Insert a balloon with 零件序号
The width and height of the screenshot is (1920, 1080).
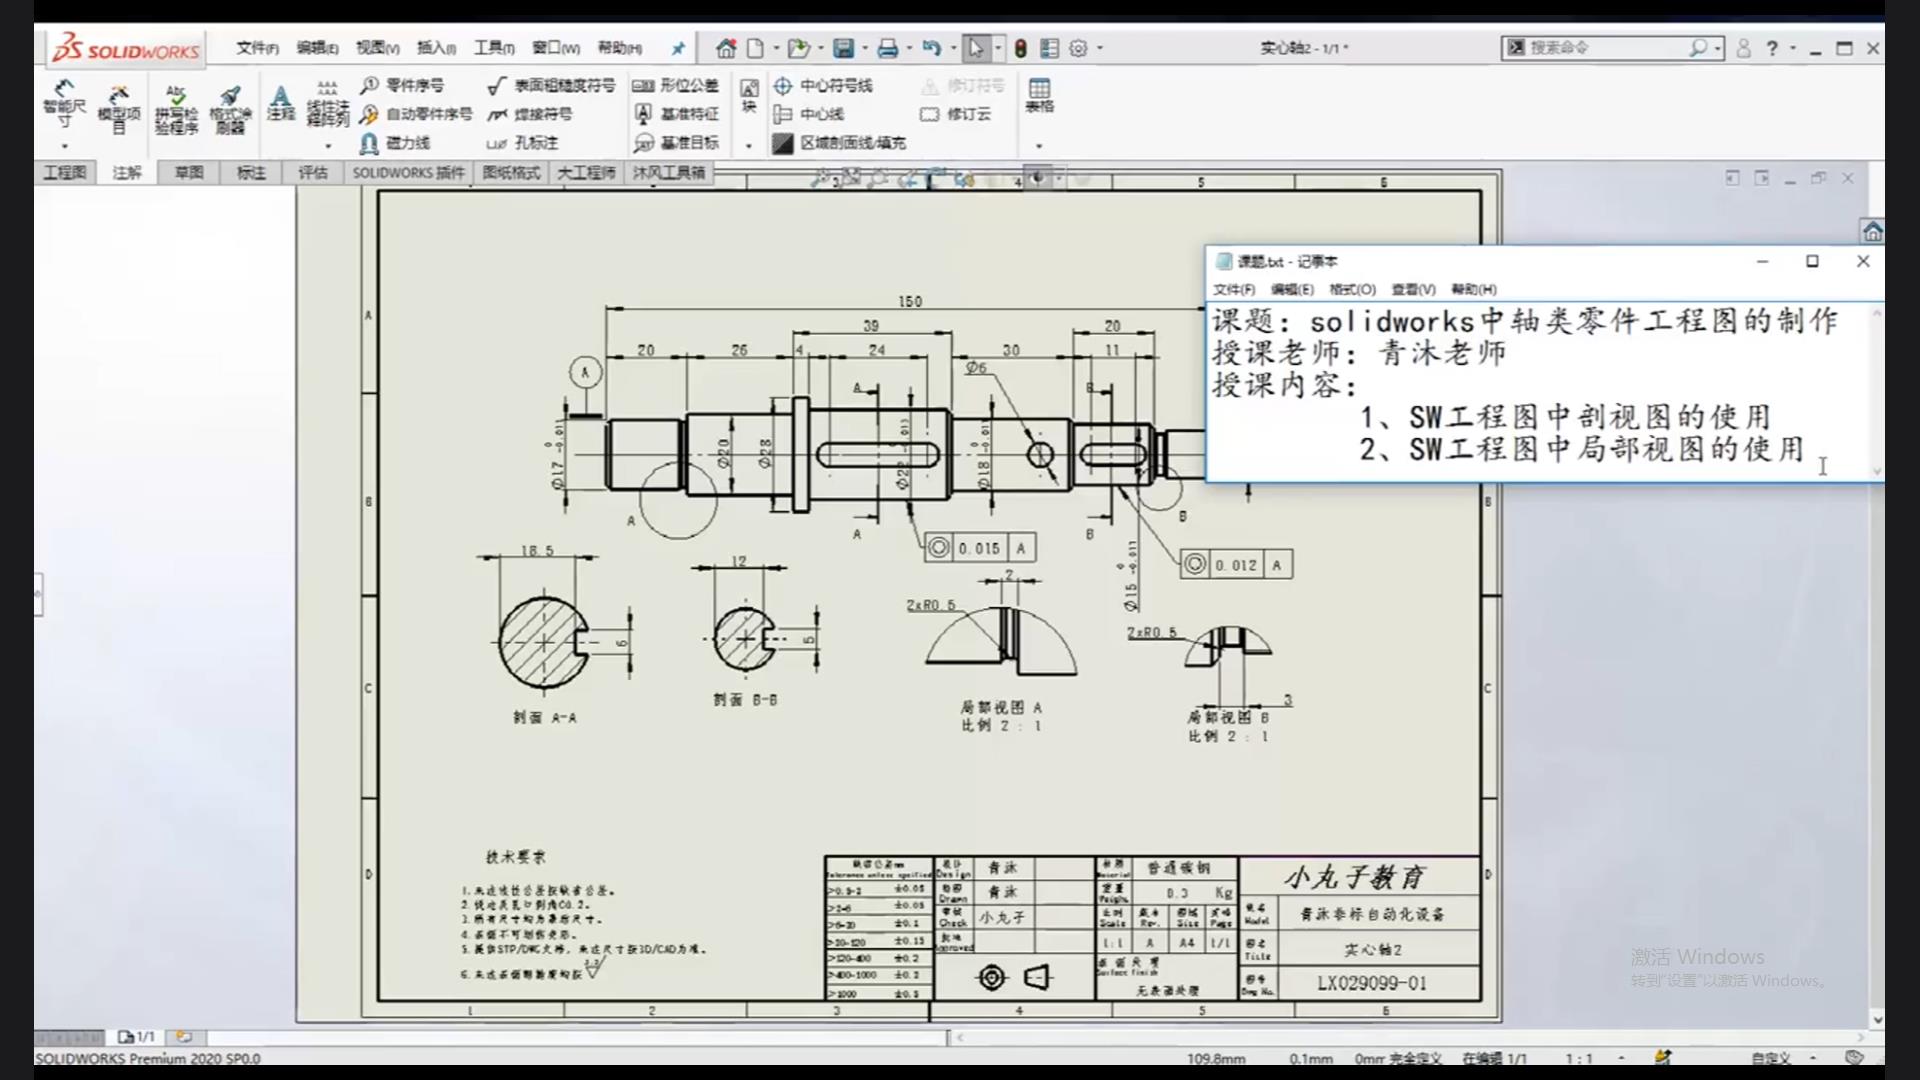coord(402,85)
